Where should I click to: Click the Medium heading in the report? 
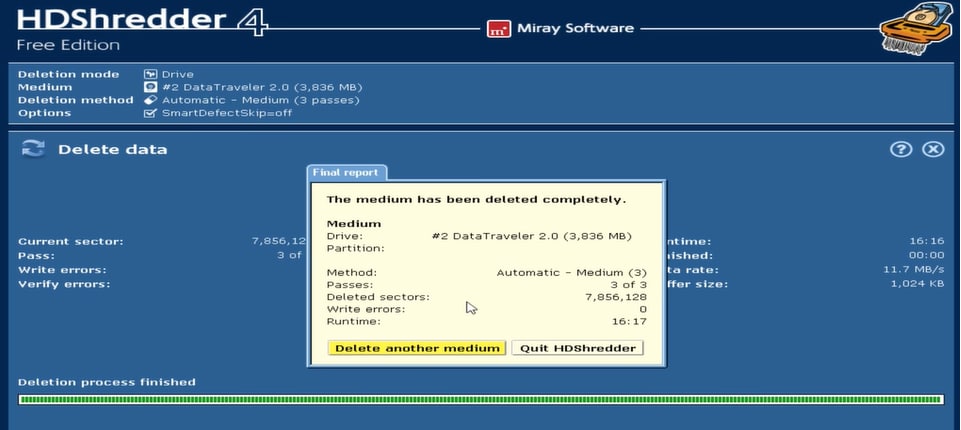(x=354, y=224)
